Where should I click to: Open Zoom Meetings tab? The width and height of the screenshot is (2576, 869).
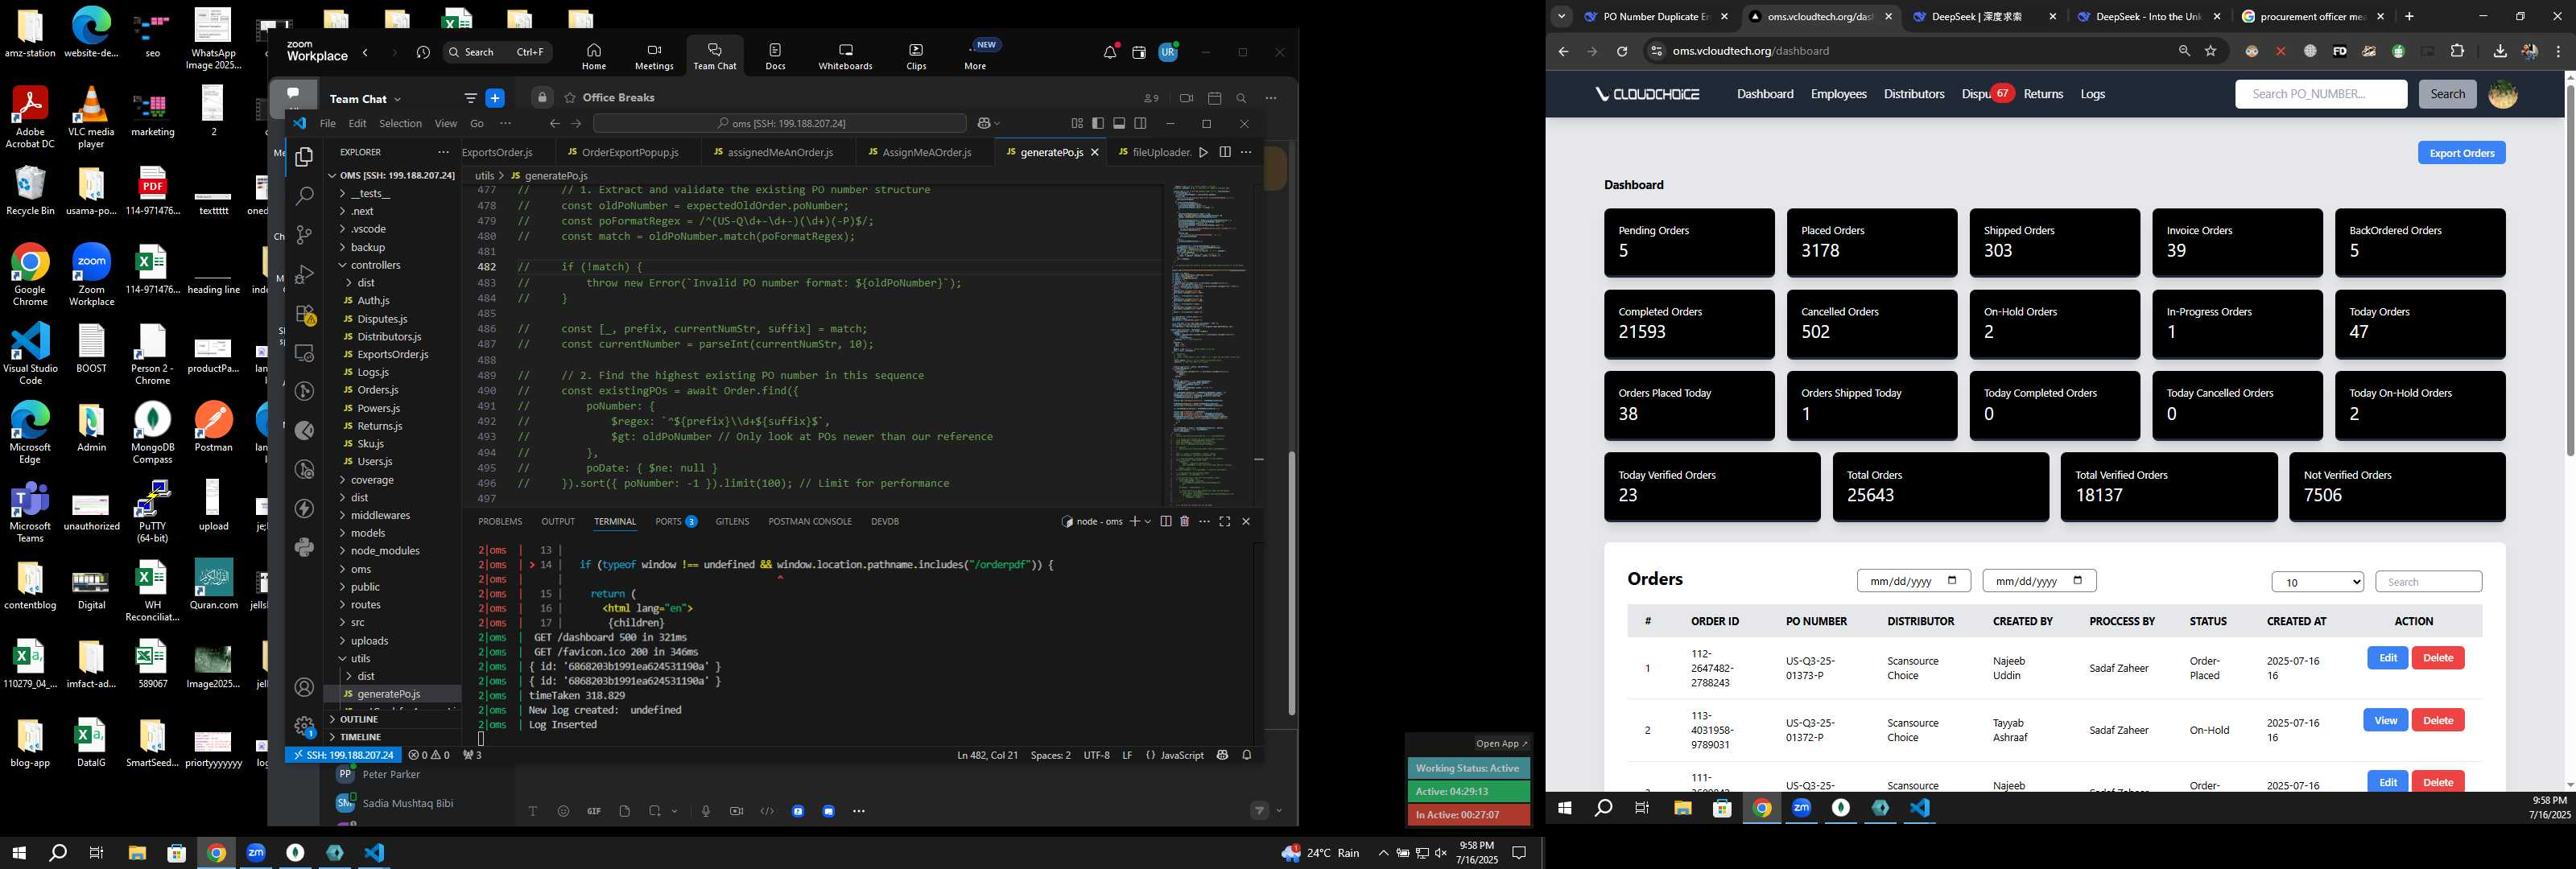[654, 56]
